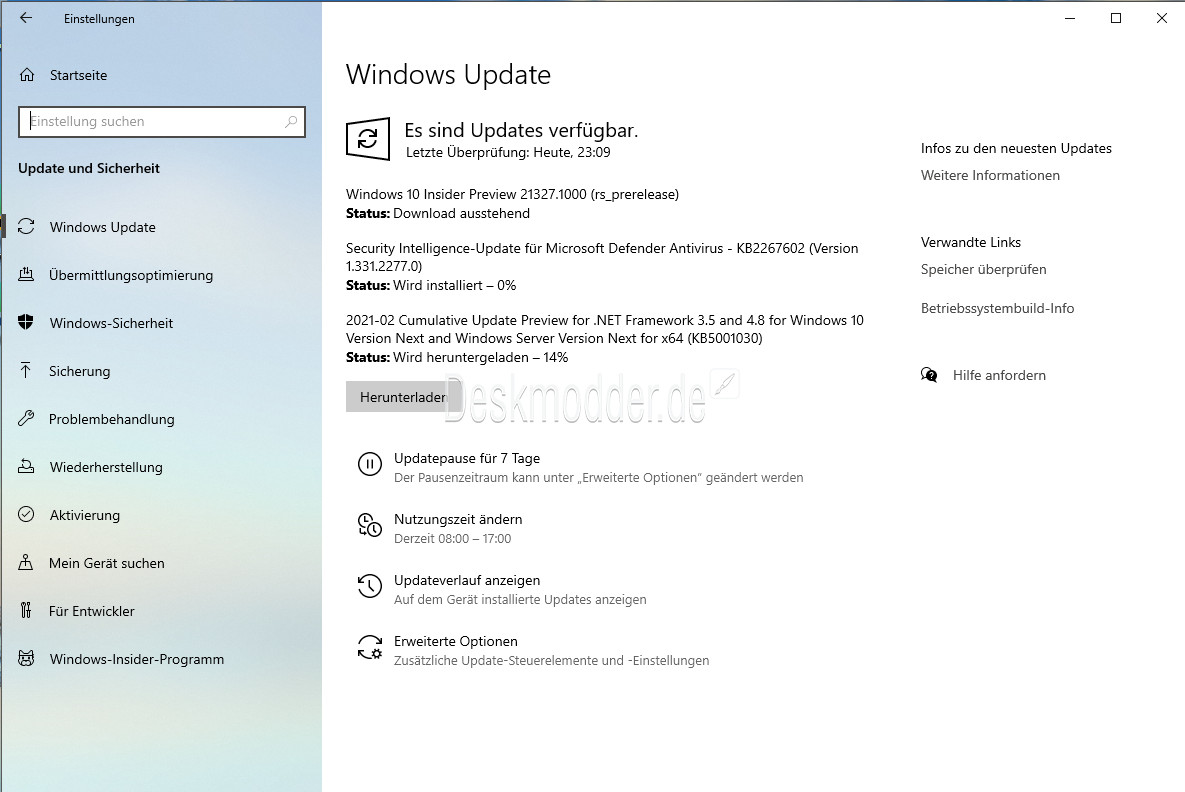
Task: Click the Herunterladen button
Action: tap(404, 397)
